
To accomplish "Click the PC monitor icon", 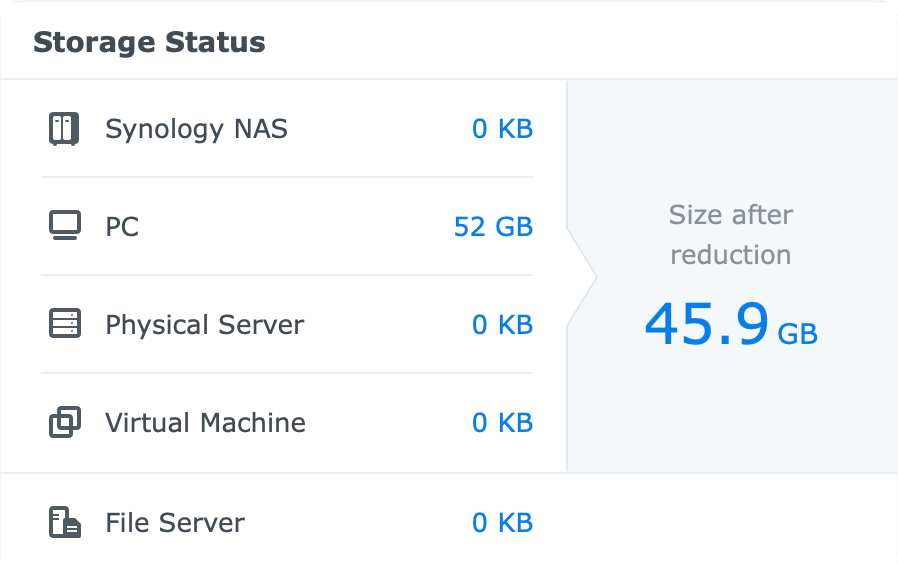I will [x=64, y=226].
